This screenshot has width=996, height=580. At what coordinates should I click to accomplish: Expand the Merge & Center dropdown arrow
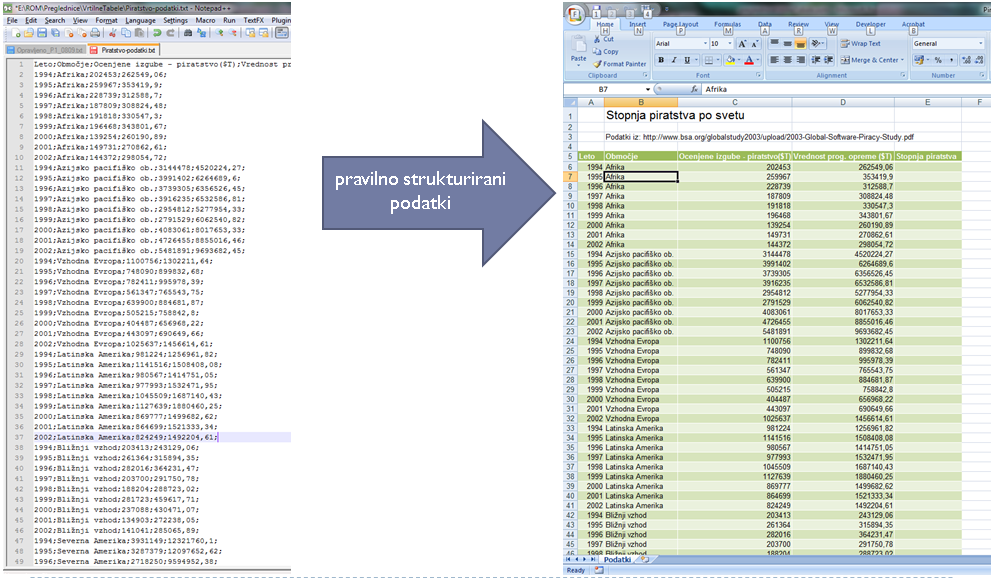click(x=902, y=60)
